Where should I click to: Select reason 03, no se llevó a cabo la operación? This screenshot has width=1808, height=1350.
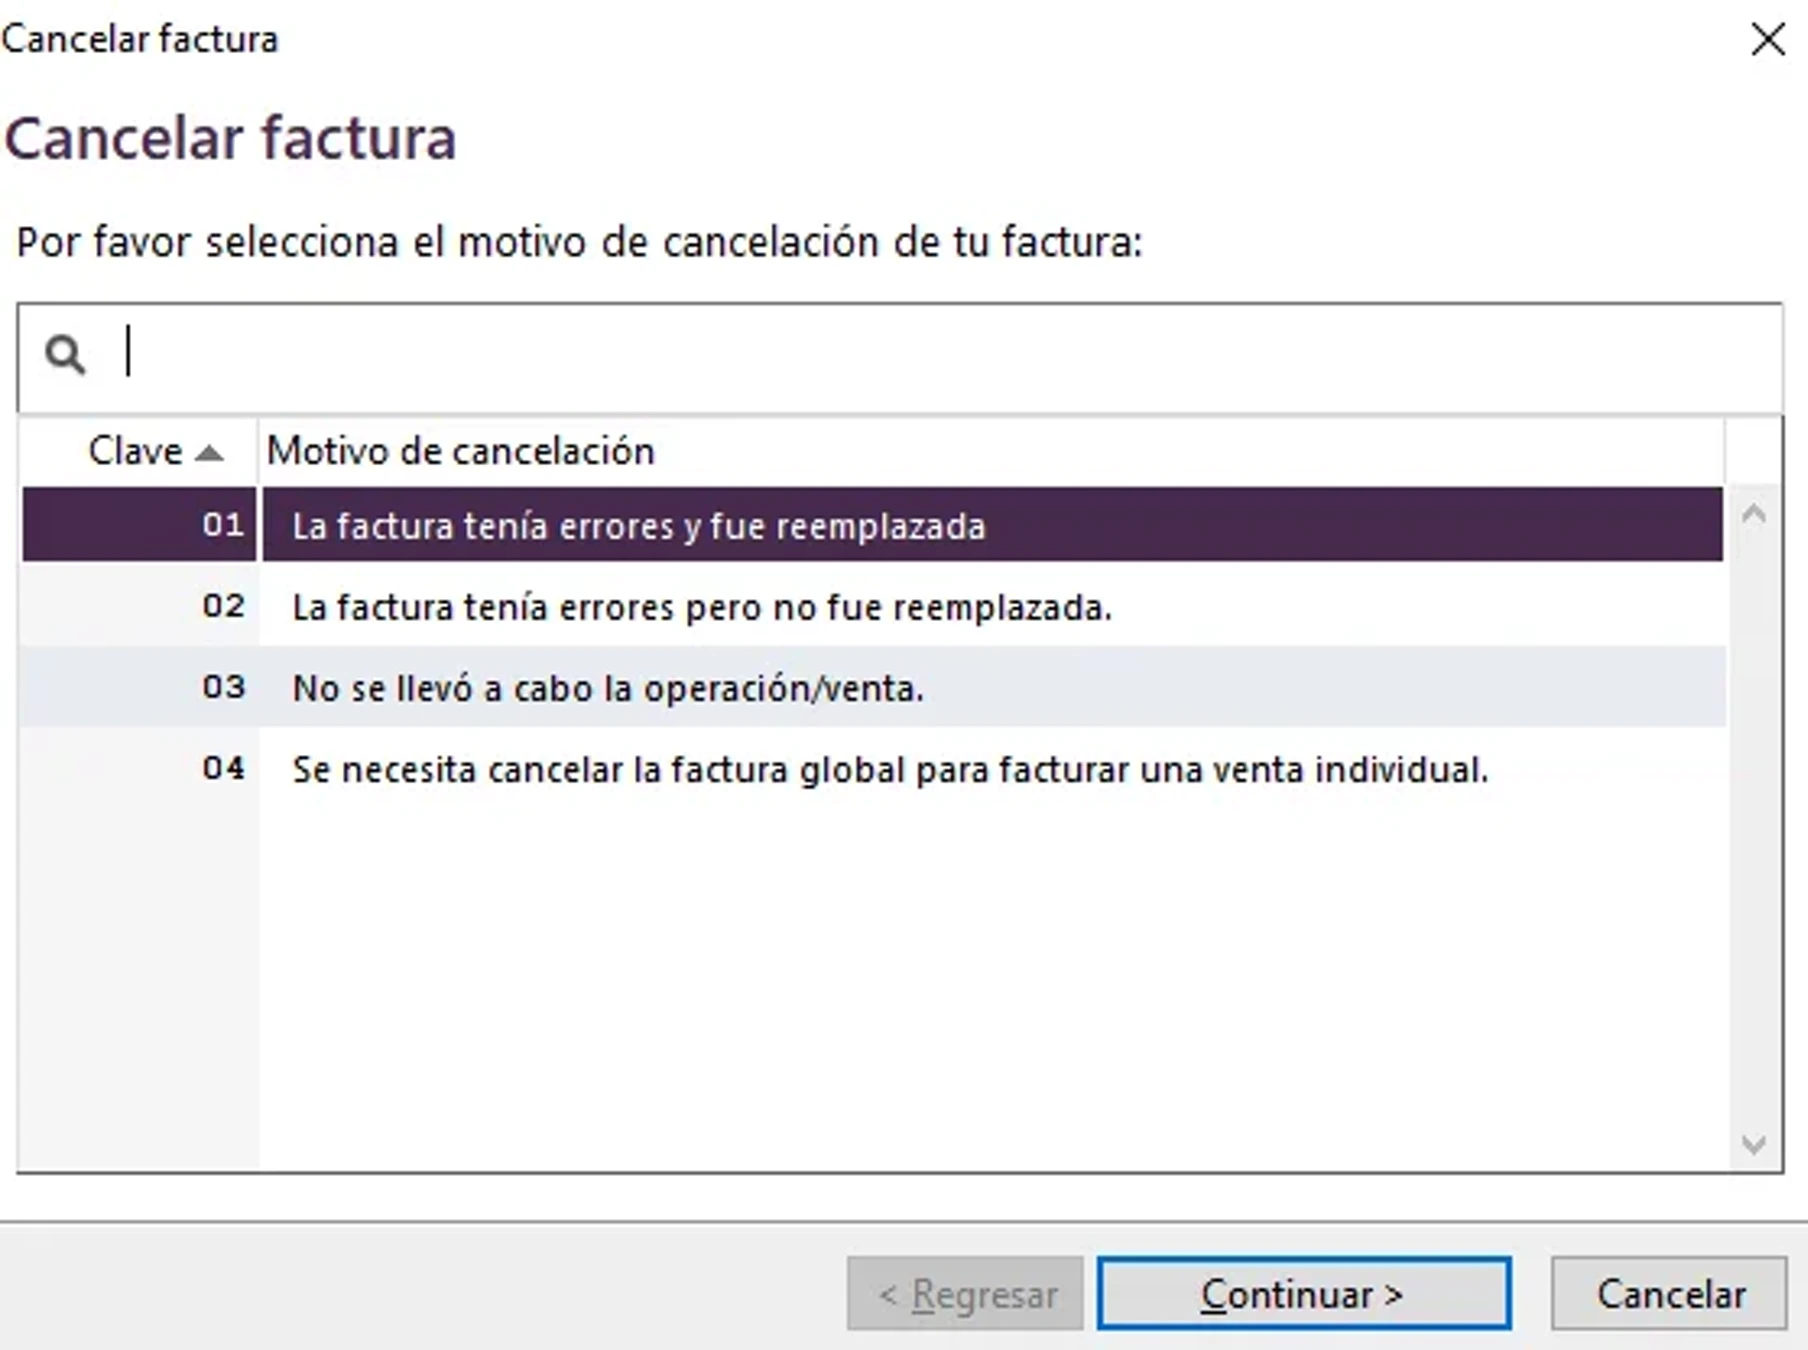607,687
